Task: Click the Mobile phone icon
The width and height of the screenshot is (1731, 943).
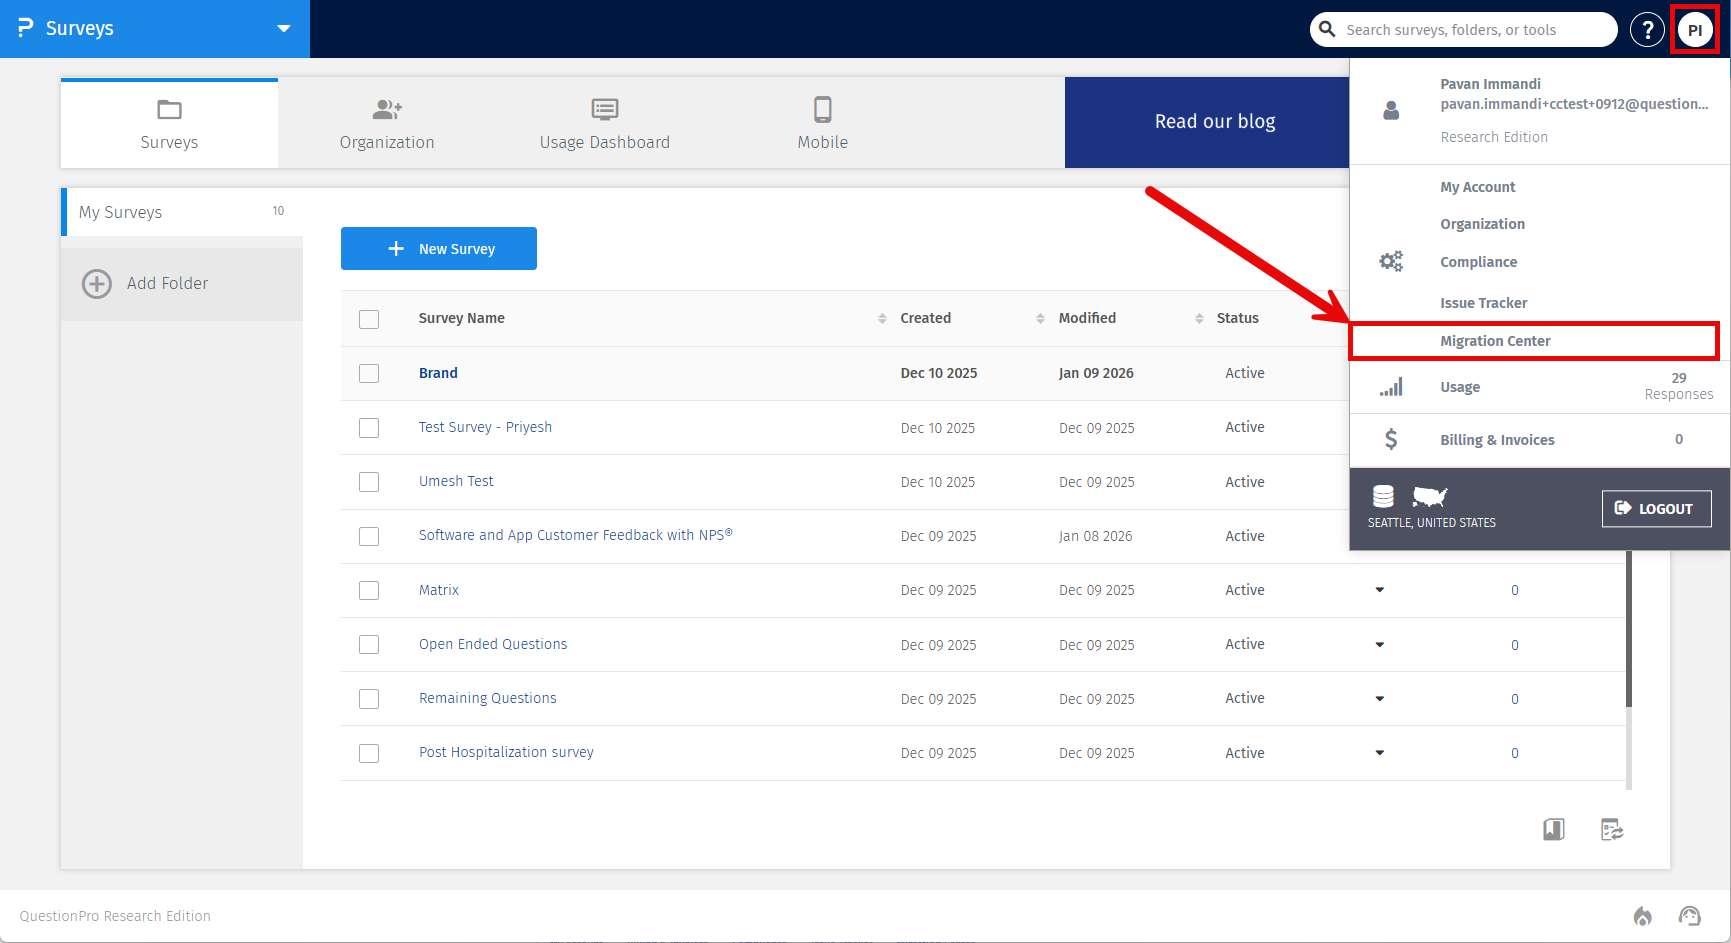Action: click(822, 109)
